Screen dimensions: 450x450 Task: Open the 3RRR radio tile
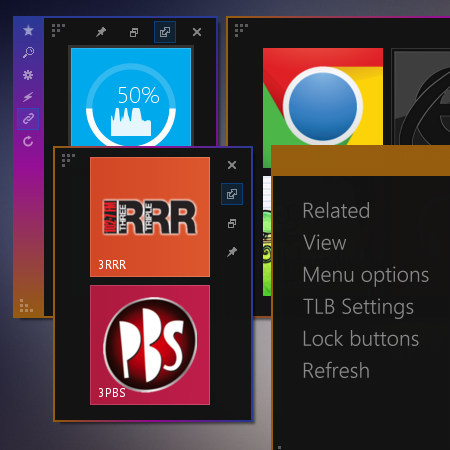(150, 217)
